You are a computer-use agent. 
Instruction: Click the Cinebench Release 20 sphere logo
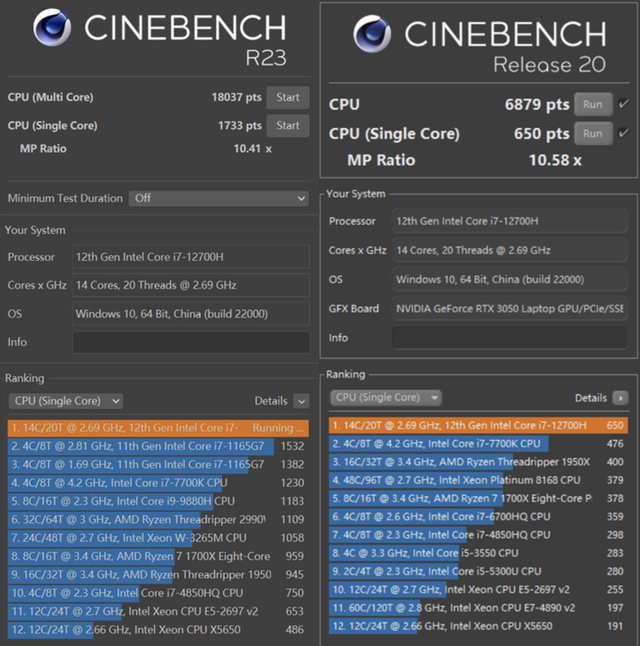(x=372, y=35)
